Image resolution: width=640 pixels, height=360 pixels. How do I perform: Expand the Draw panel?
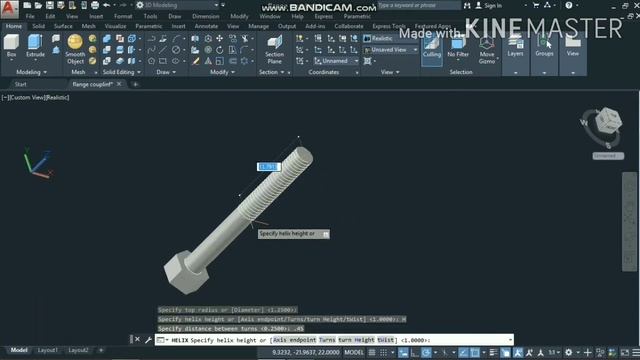click(x=166, y=72)
